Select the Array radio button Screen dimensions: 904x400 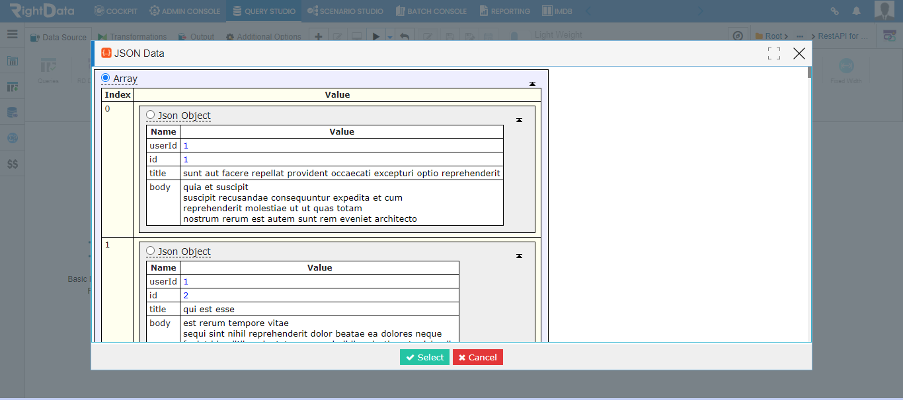click(106, 77)
